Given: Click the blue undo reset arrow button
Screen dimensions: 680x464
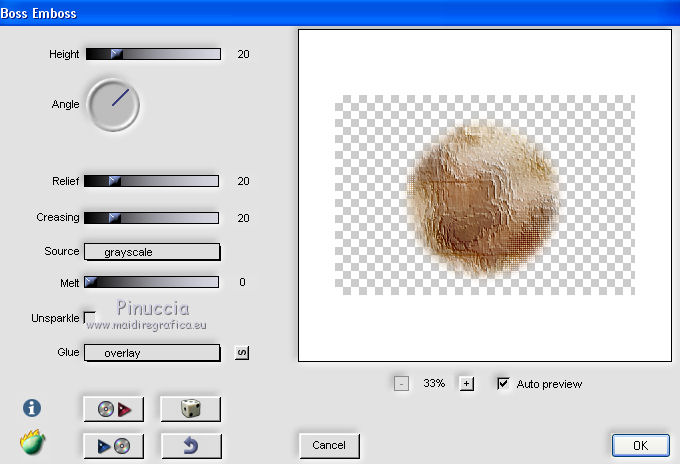Looking at the screenshot, I should coord(191,446).
